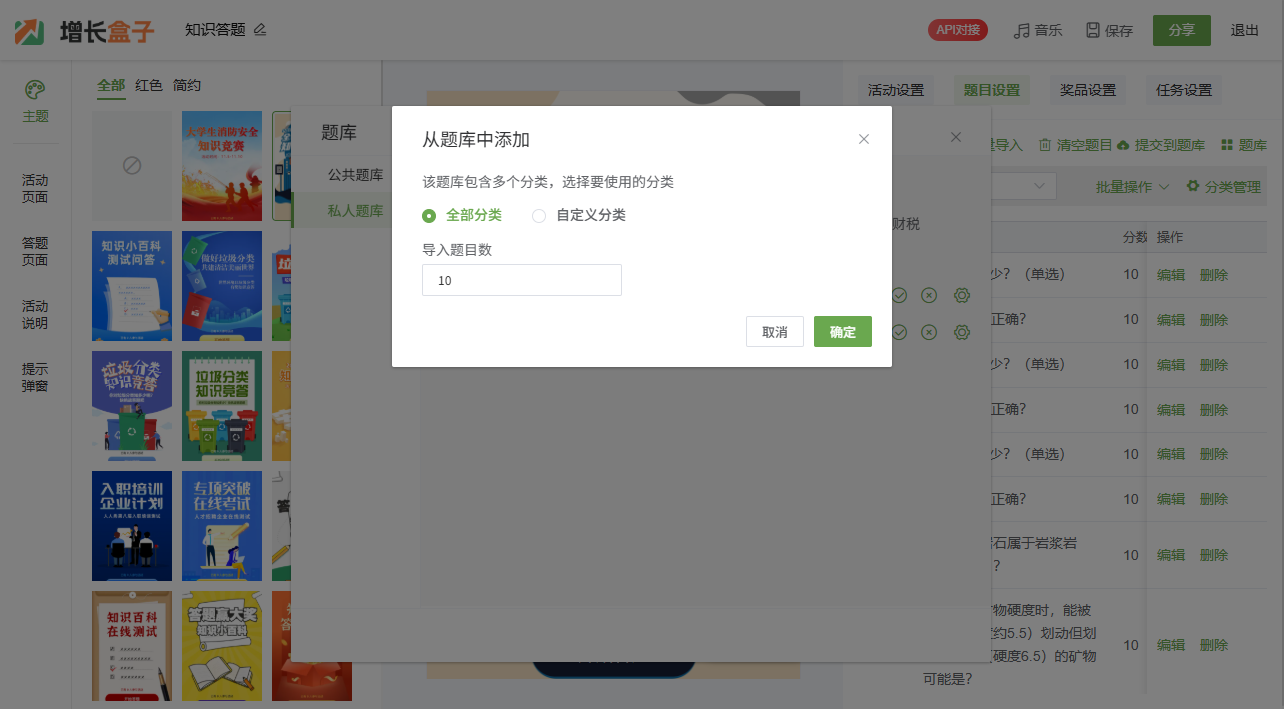Image resolution: width=1284 pixels, height=709 pixels.
Task: Choose the 自定义分类 radio option
Action: pyautogui.click(x=539, y=215)
